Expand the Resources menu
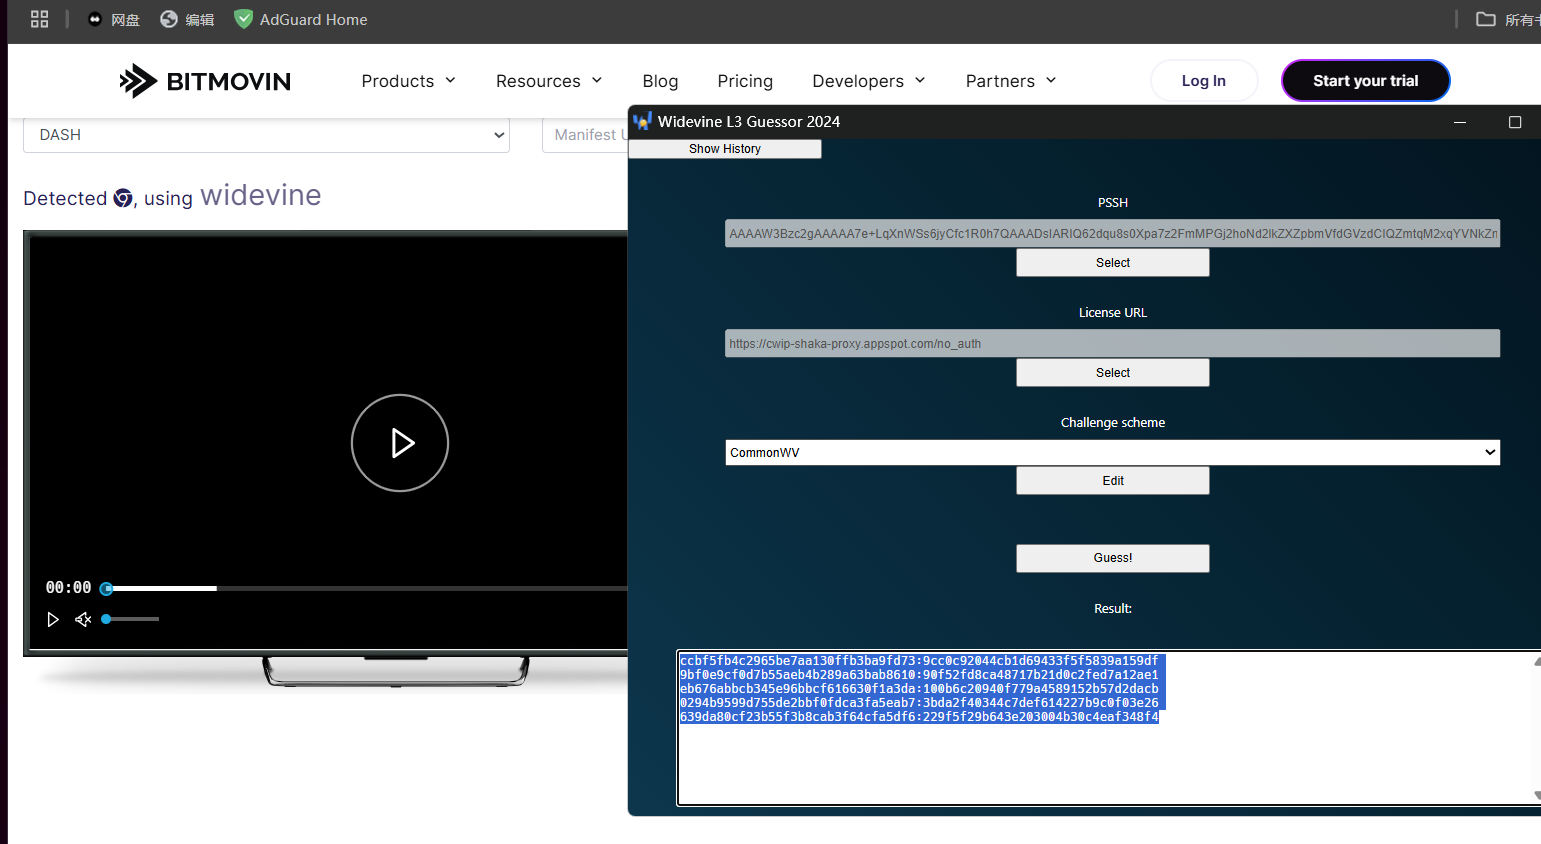The height and width of the screenshot is (844, 1541). (549, 81)
